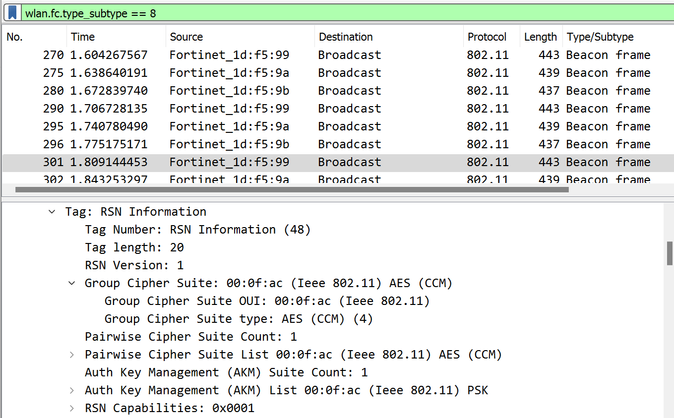
Task: Click the packet details vertical scrollbar thumb
Action: (668, 252)
